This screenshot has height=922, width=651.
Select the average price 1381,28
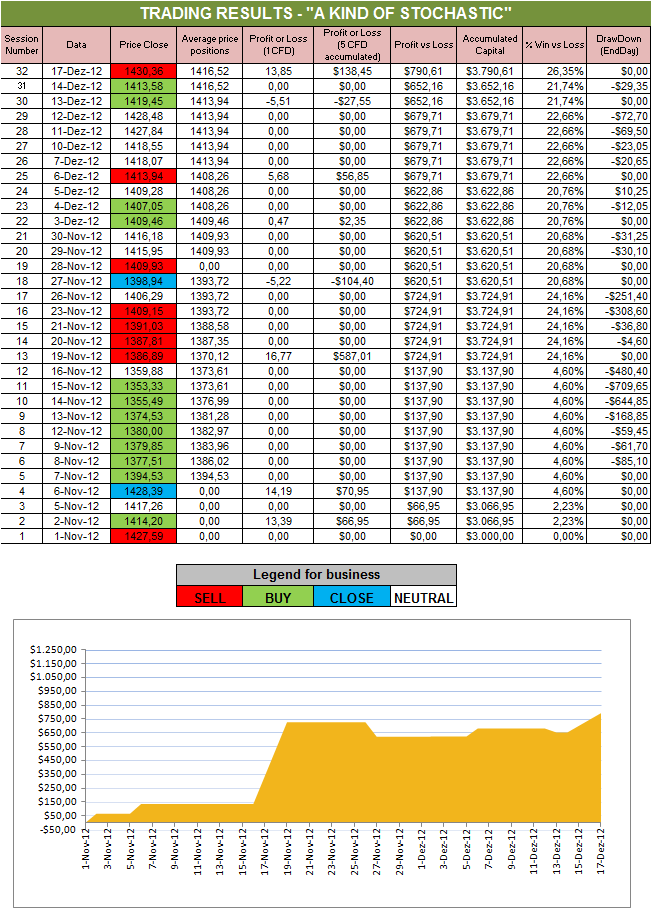click(x=209, y=416)
